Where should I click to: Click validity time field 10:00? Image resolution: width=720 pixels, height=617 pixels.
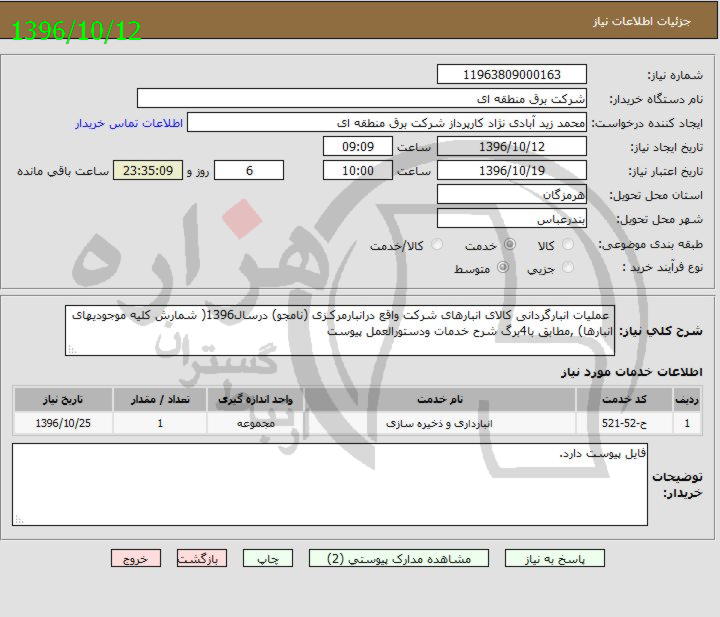(358, 170)
